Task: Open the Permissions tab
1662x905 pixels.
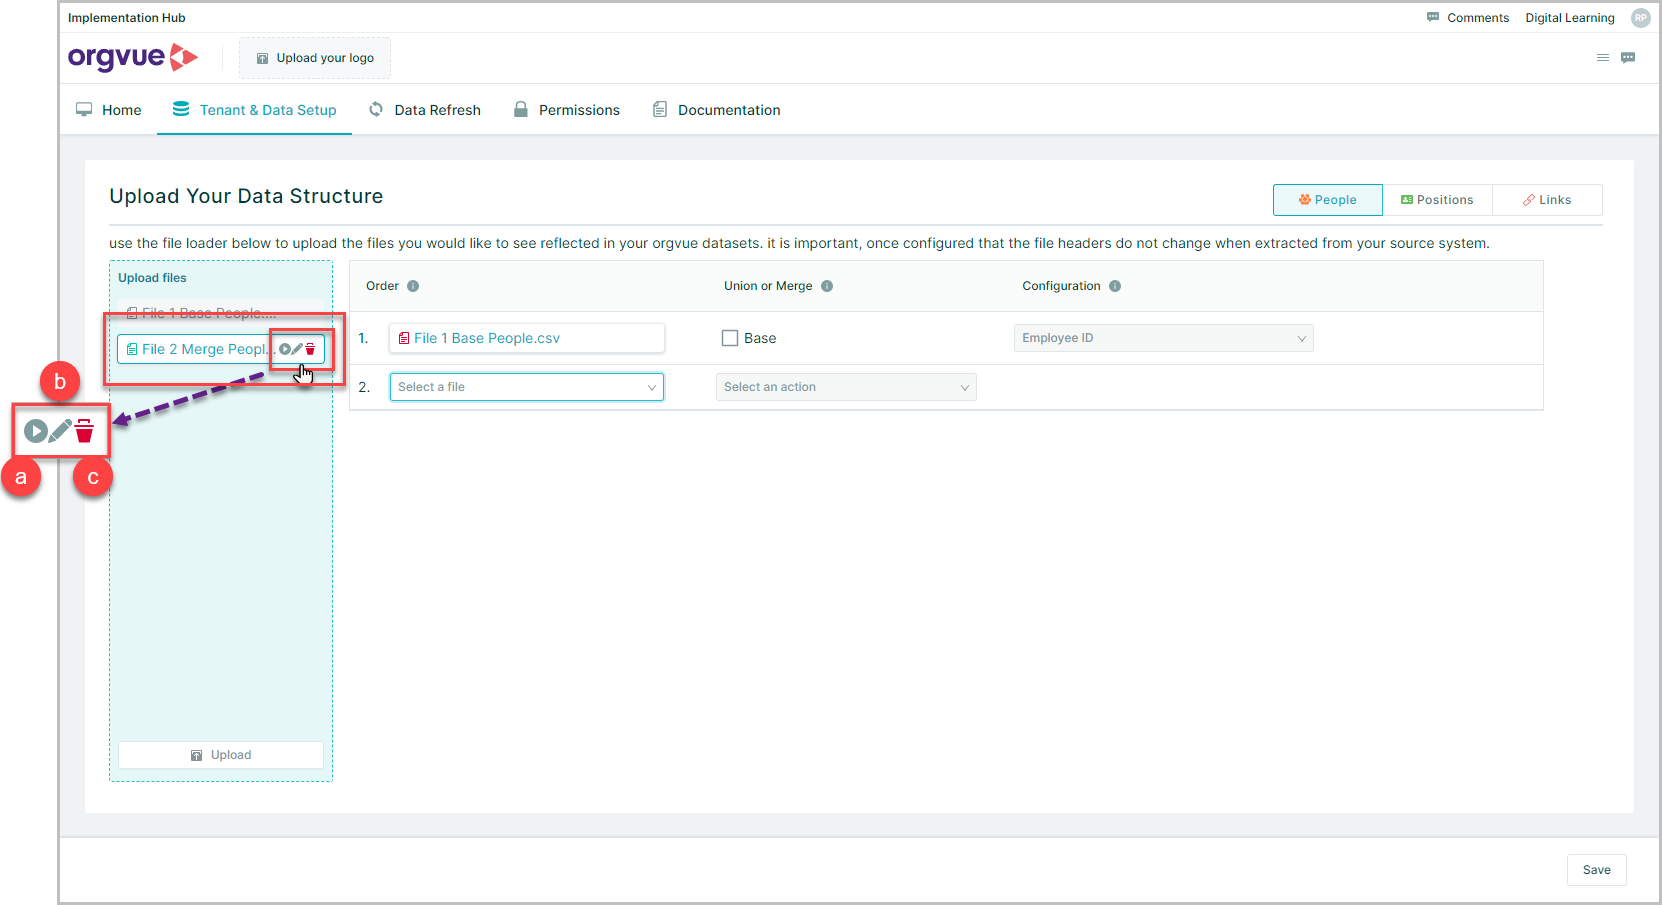Action: click(567, 110)
